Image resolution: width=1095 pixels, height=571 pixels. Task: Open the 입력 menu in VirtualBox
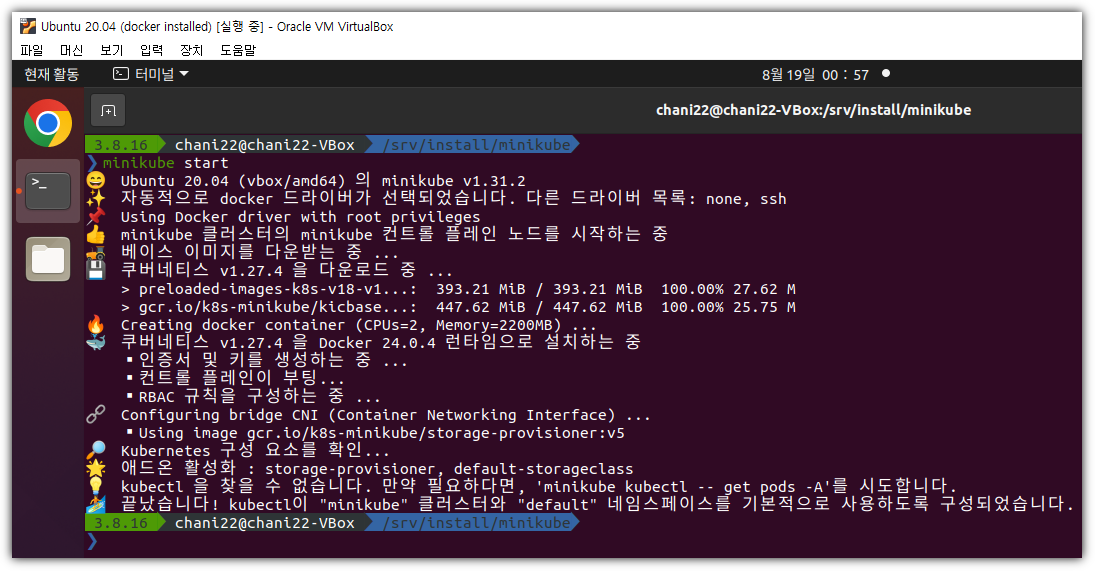point(152,50)
